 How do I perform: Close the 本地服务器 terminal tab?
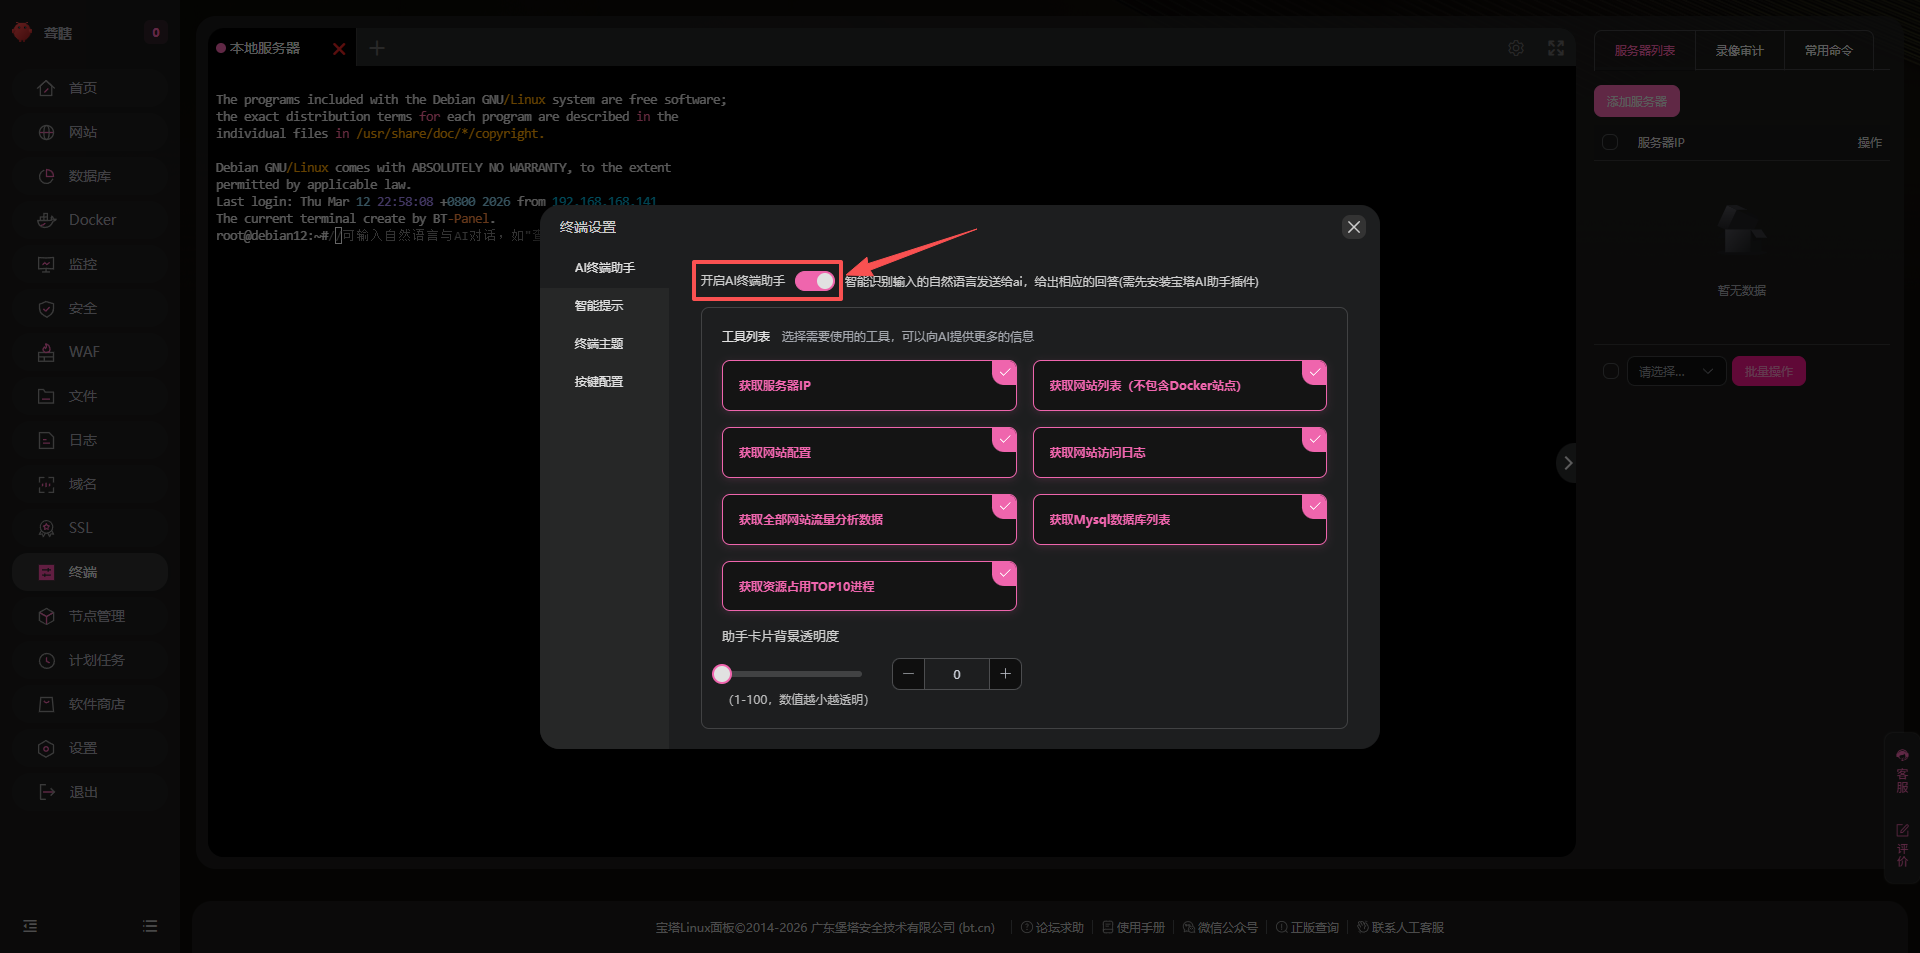pyautogui.click(x=339, y=49)
